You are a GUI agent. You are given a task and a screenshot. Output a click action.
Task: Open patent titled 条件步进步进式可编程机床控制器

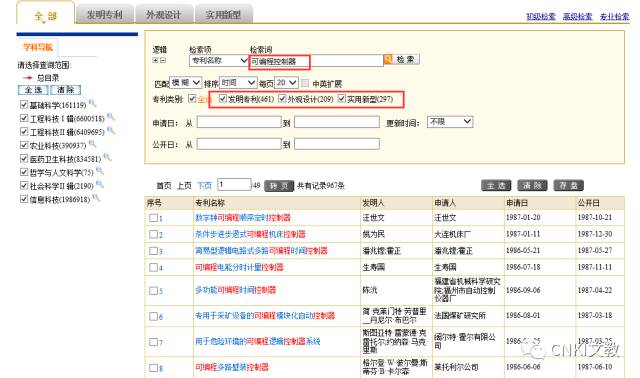coord(250,234)
